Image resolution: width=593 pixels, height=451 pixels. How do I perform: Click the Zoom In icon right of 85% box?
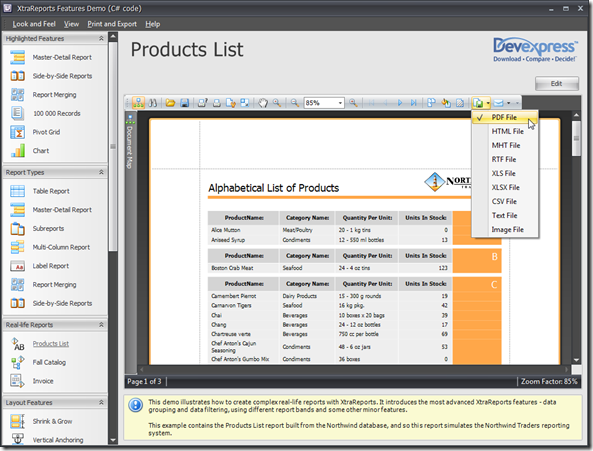coord(353,103)
